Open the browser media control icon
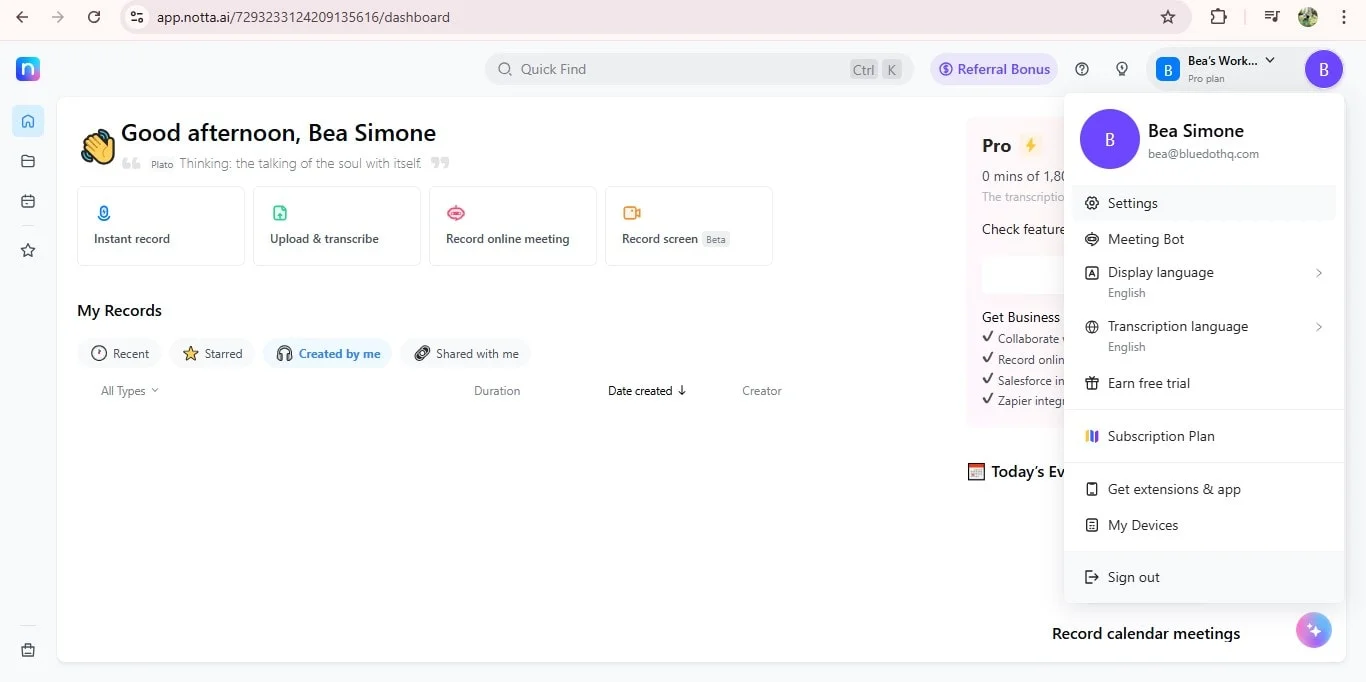 (1271, 17)
